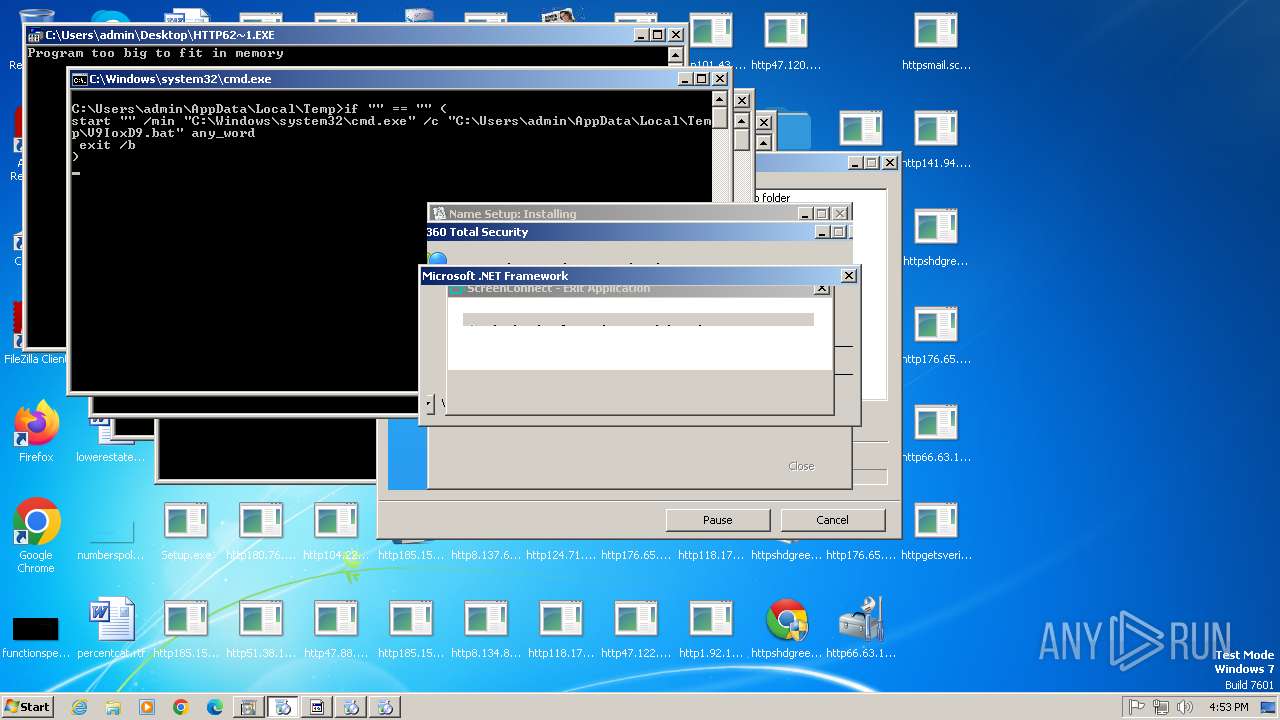Select the http8.134.8 desktop file icon
Viewport: 1280px width, 720px height.
coord(486,629)
